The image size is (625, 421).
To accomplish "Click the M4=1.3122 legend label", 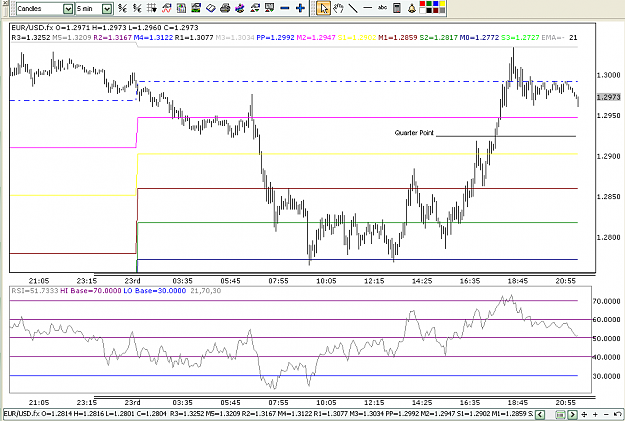I will 153,37.
